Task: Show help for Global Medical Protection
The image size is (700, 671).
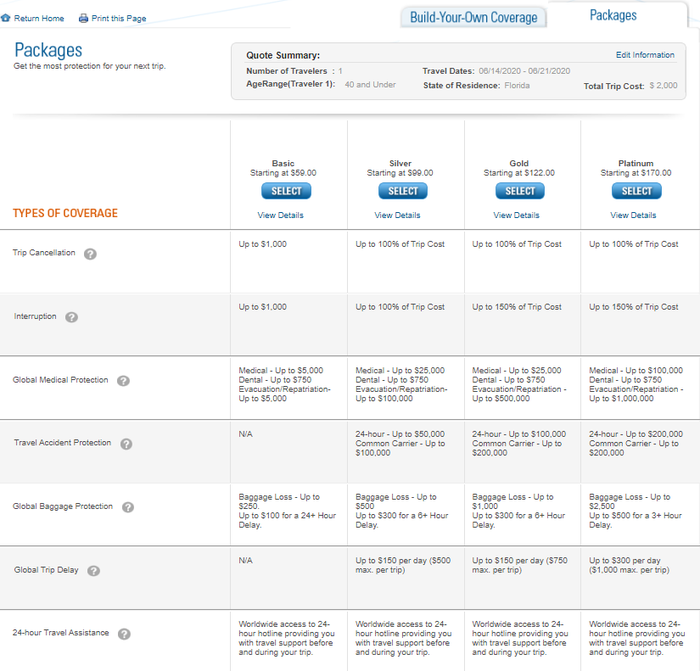Action: tap(123, 381)
